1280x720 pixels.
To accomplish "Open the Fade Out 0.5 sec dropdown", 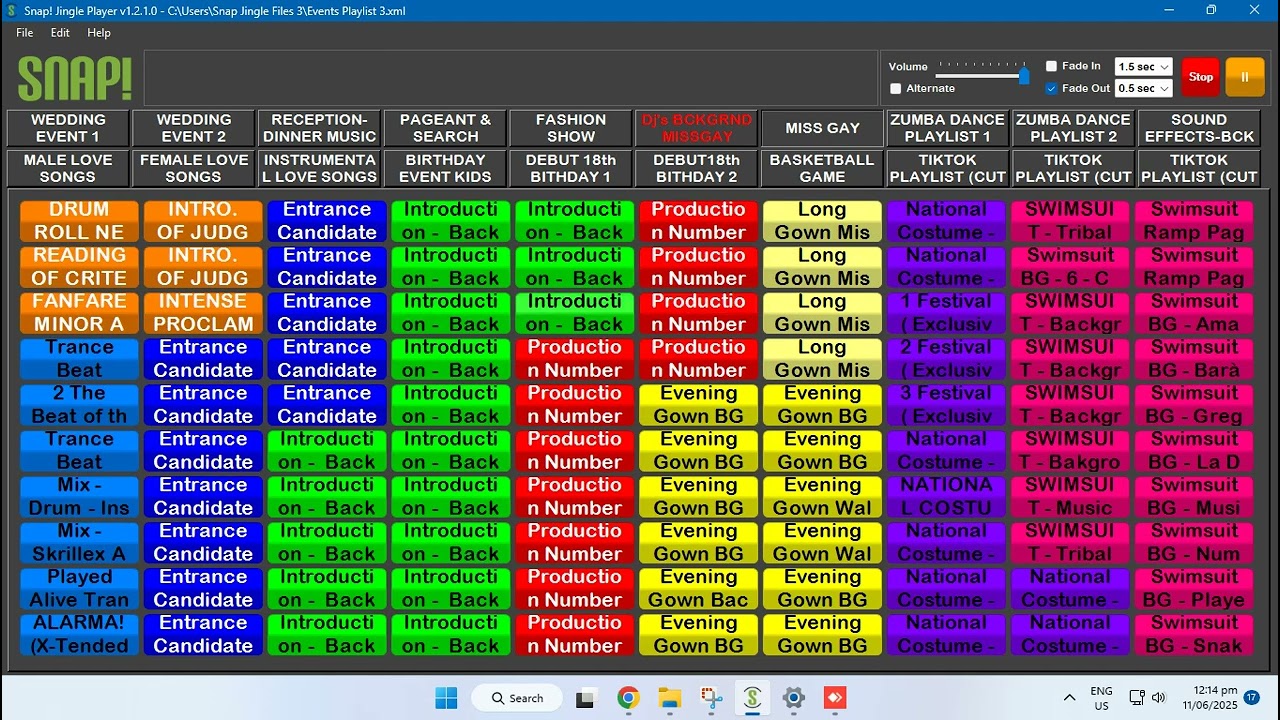I will coord(1143,88).
